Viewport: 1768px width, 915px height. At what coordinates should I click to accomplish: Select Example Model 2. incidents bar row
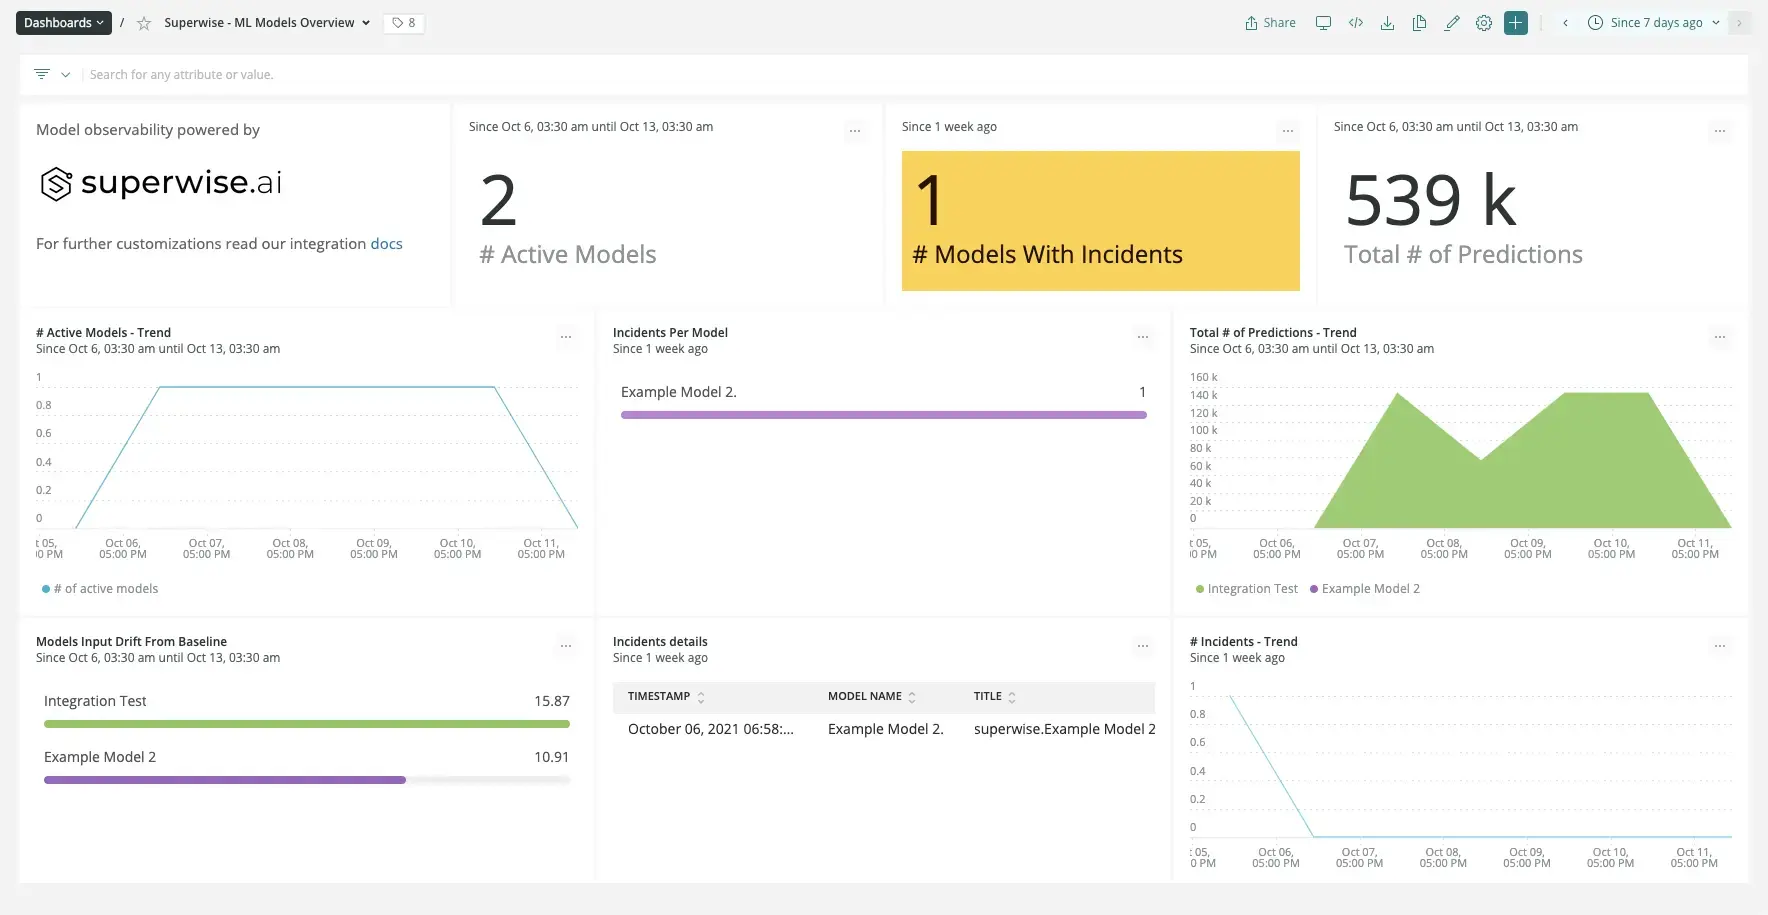(883, 400)
